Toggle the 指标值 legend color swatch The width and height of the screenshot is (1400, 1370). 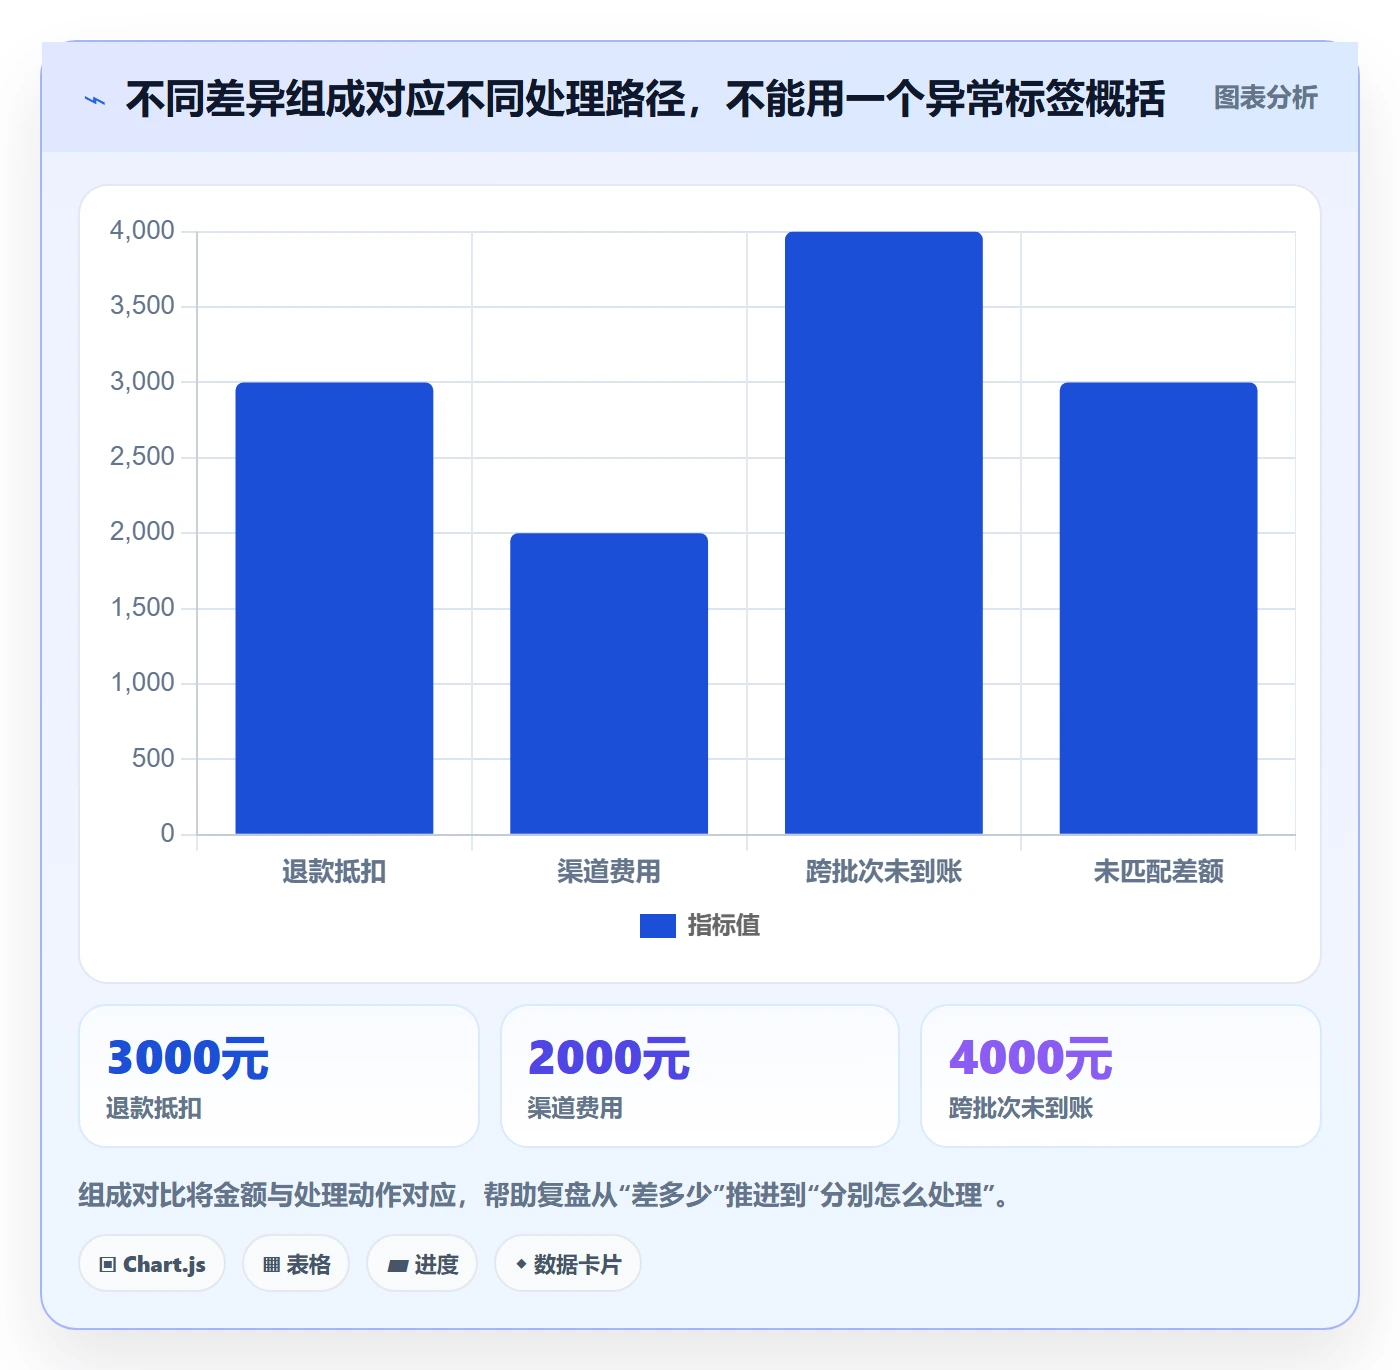click(x=658, y=926)
